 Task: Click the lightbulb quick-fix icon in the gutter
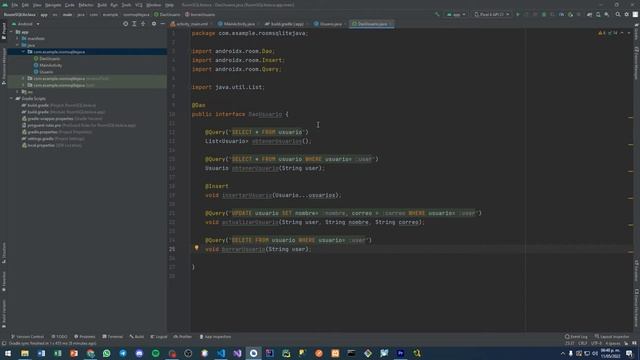coord(196,248)
